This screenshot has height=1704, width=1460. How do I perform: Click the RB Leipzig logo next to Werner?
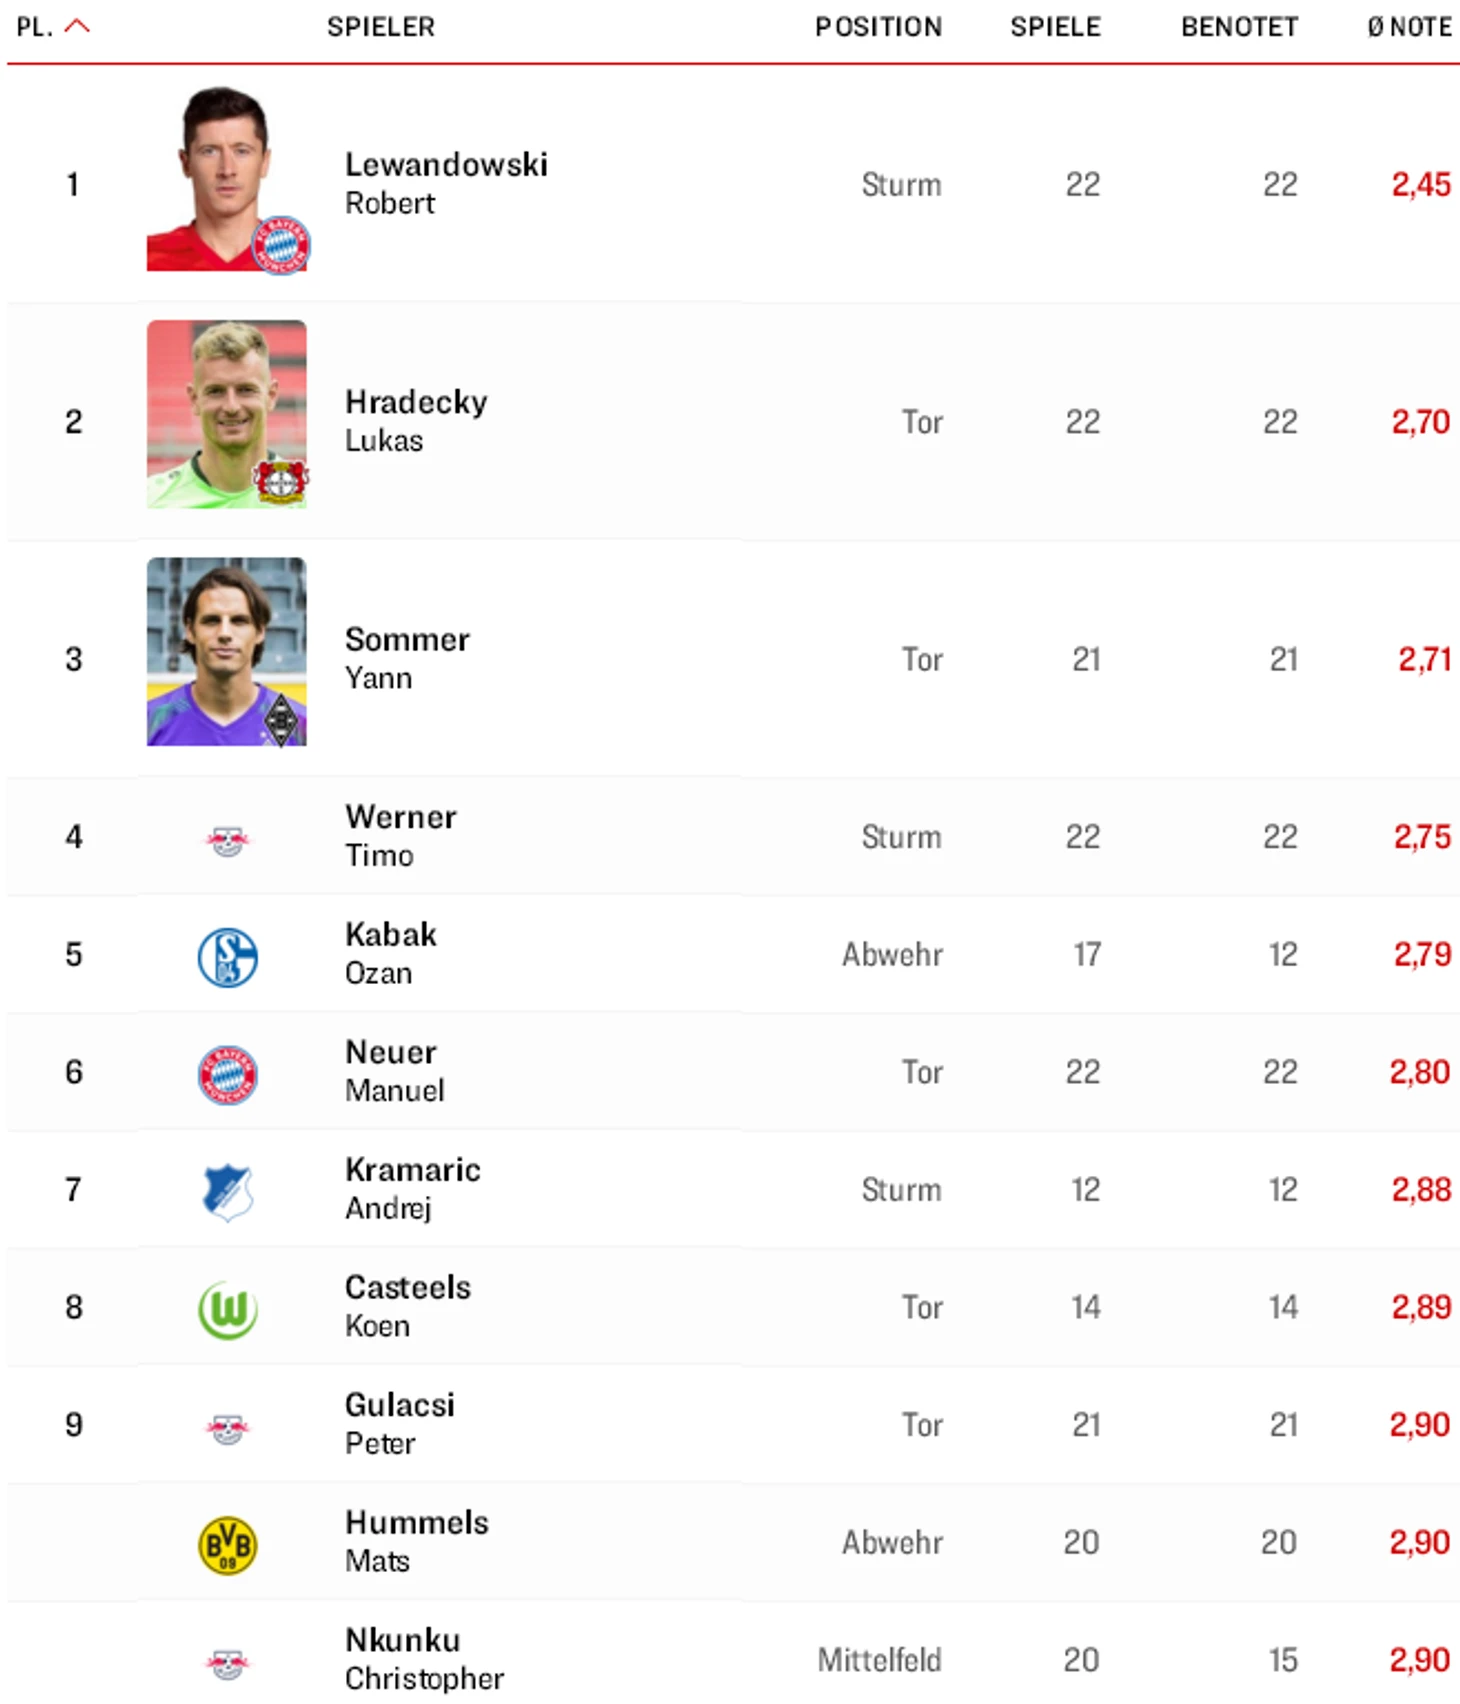point(227,841)
